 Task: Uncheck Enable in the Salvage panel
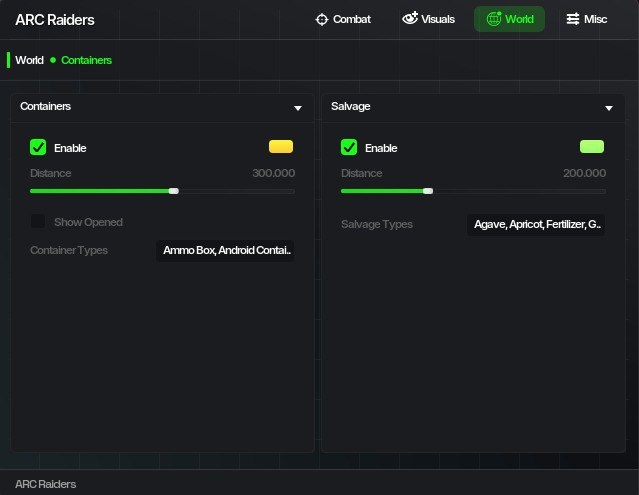pyautogui.click(x=349, y=148)
